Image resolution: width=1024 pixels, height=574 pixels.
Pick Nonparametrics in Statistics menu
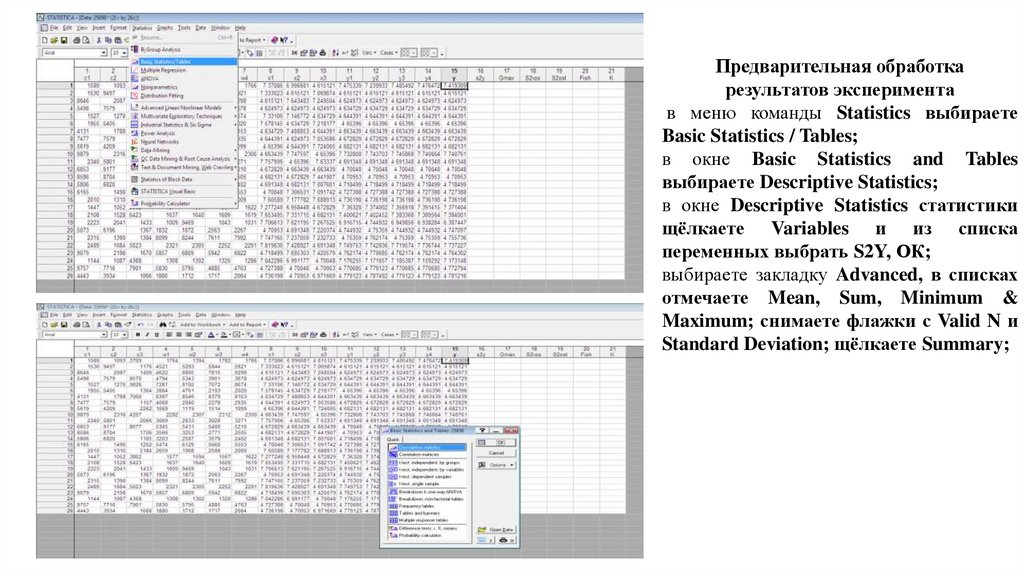click(184, 87)
